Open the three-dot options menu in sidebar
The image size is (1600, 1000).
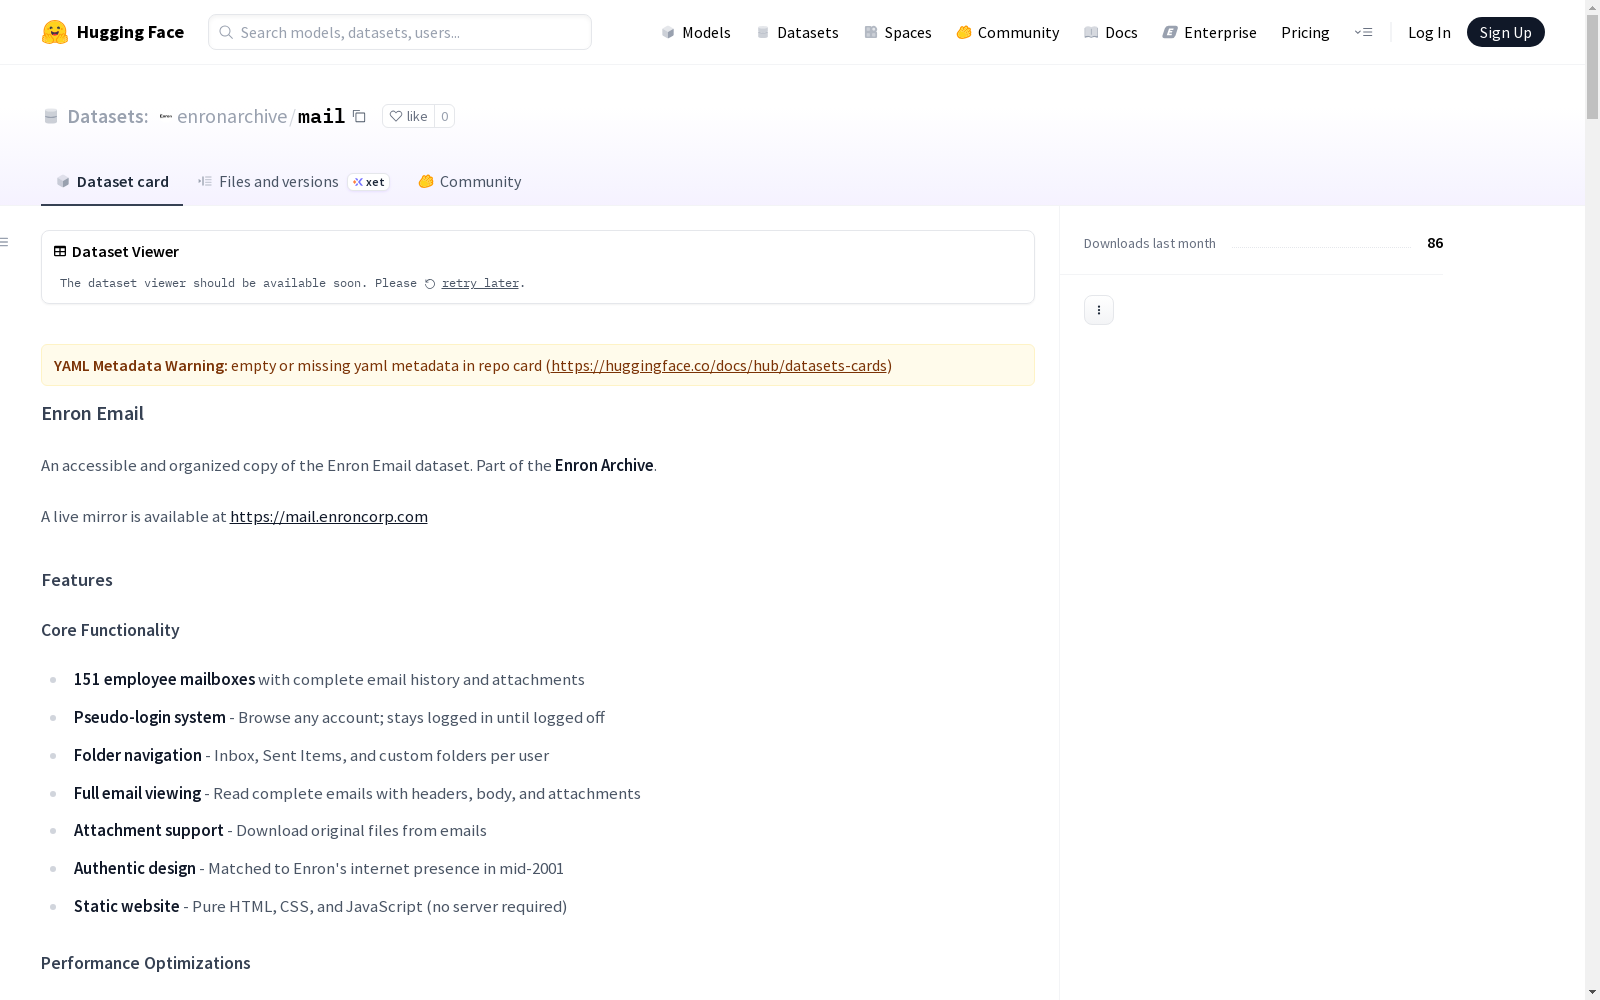(1099, 310)
